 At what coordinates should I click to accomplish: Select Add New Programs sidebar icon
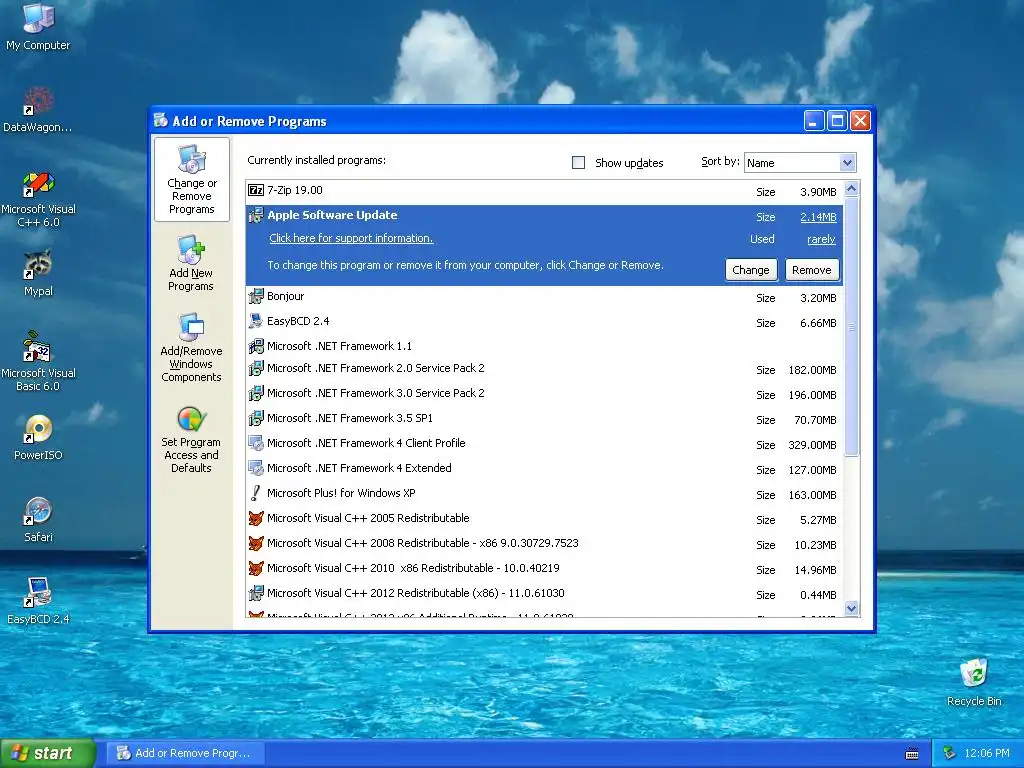[191, 264]
